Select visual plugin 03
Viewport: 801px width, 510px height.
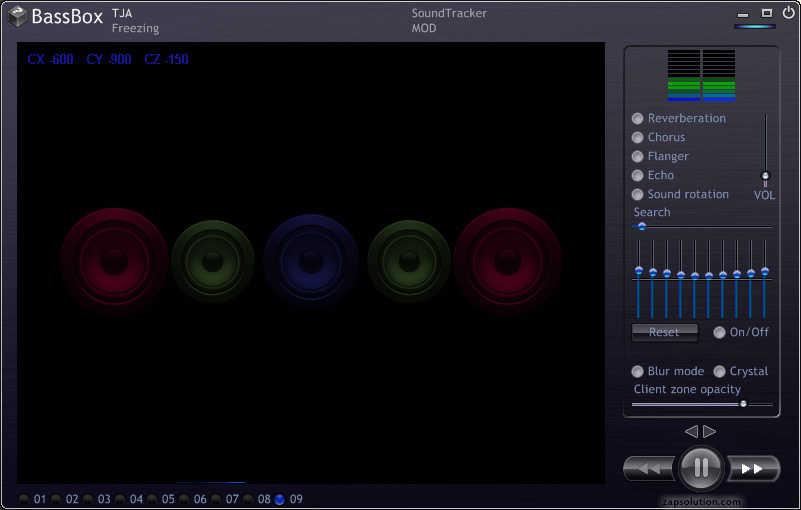coord(88,499)
